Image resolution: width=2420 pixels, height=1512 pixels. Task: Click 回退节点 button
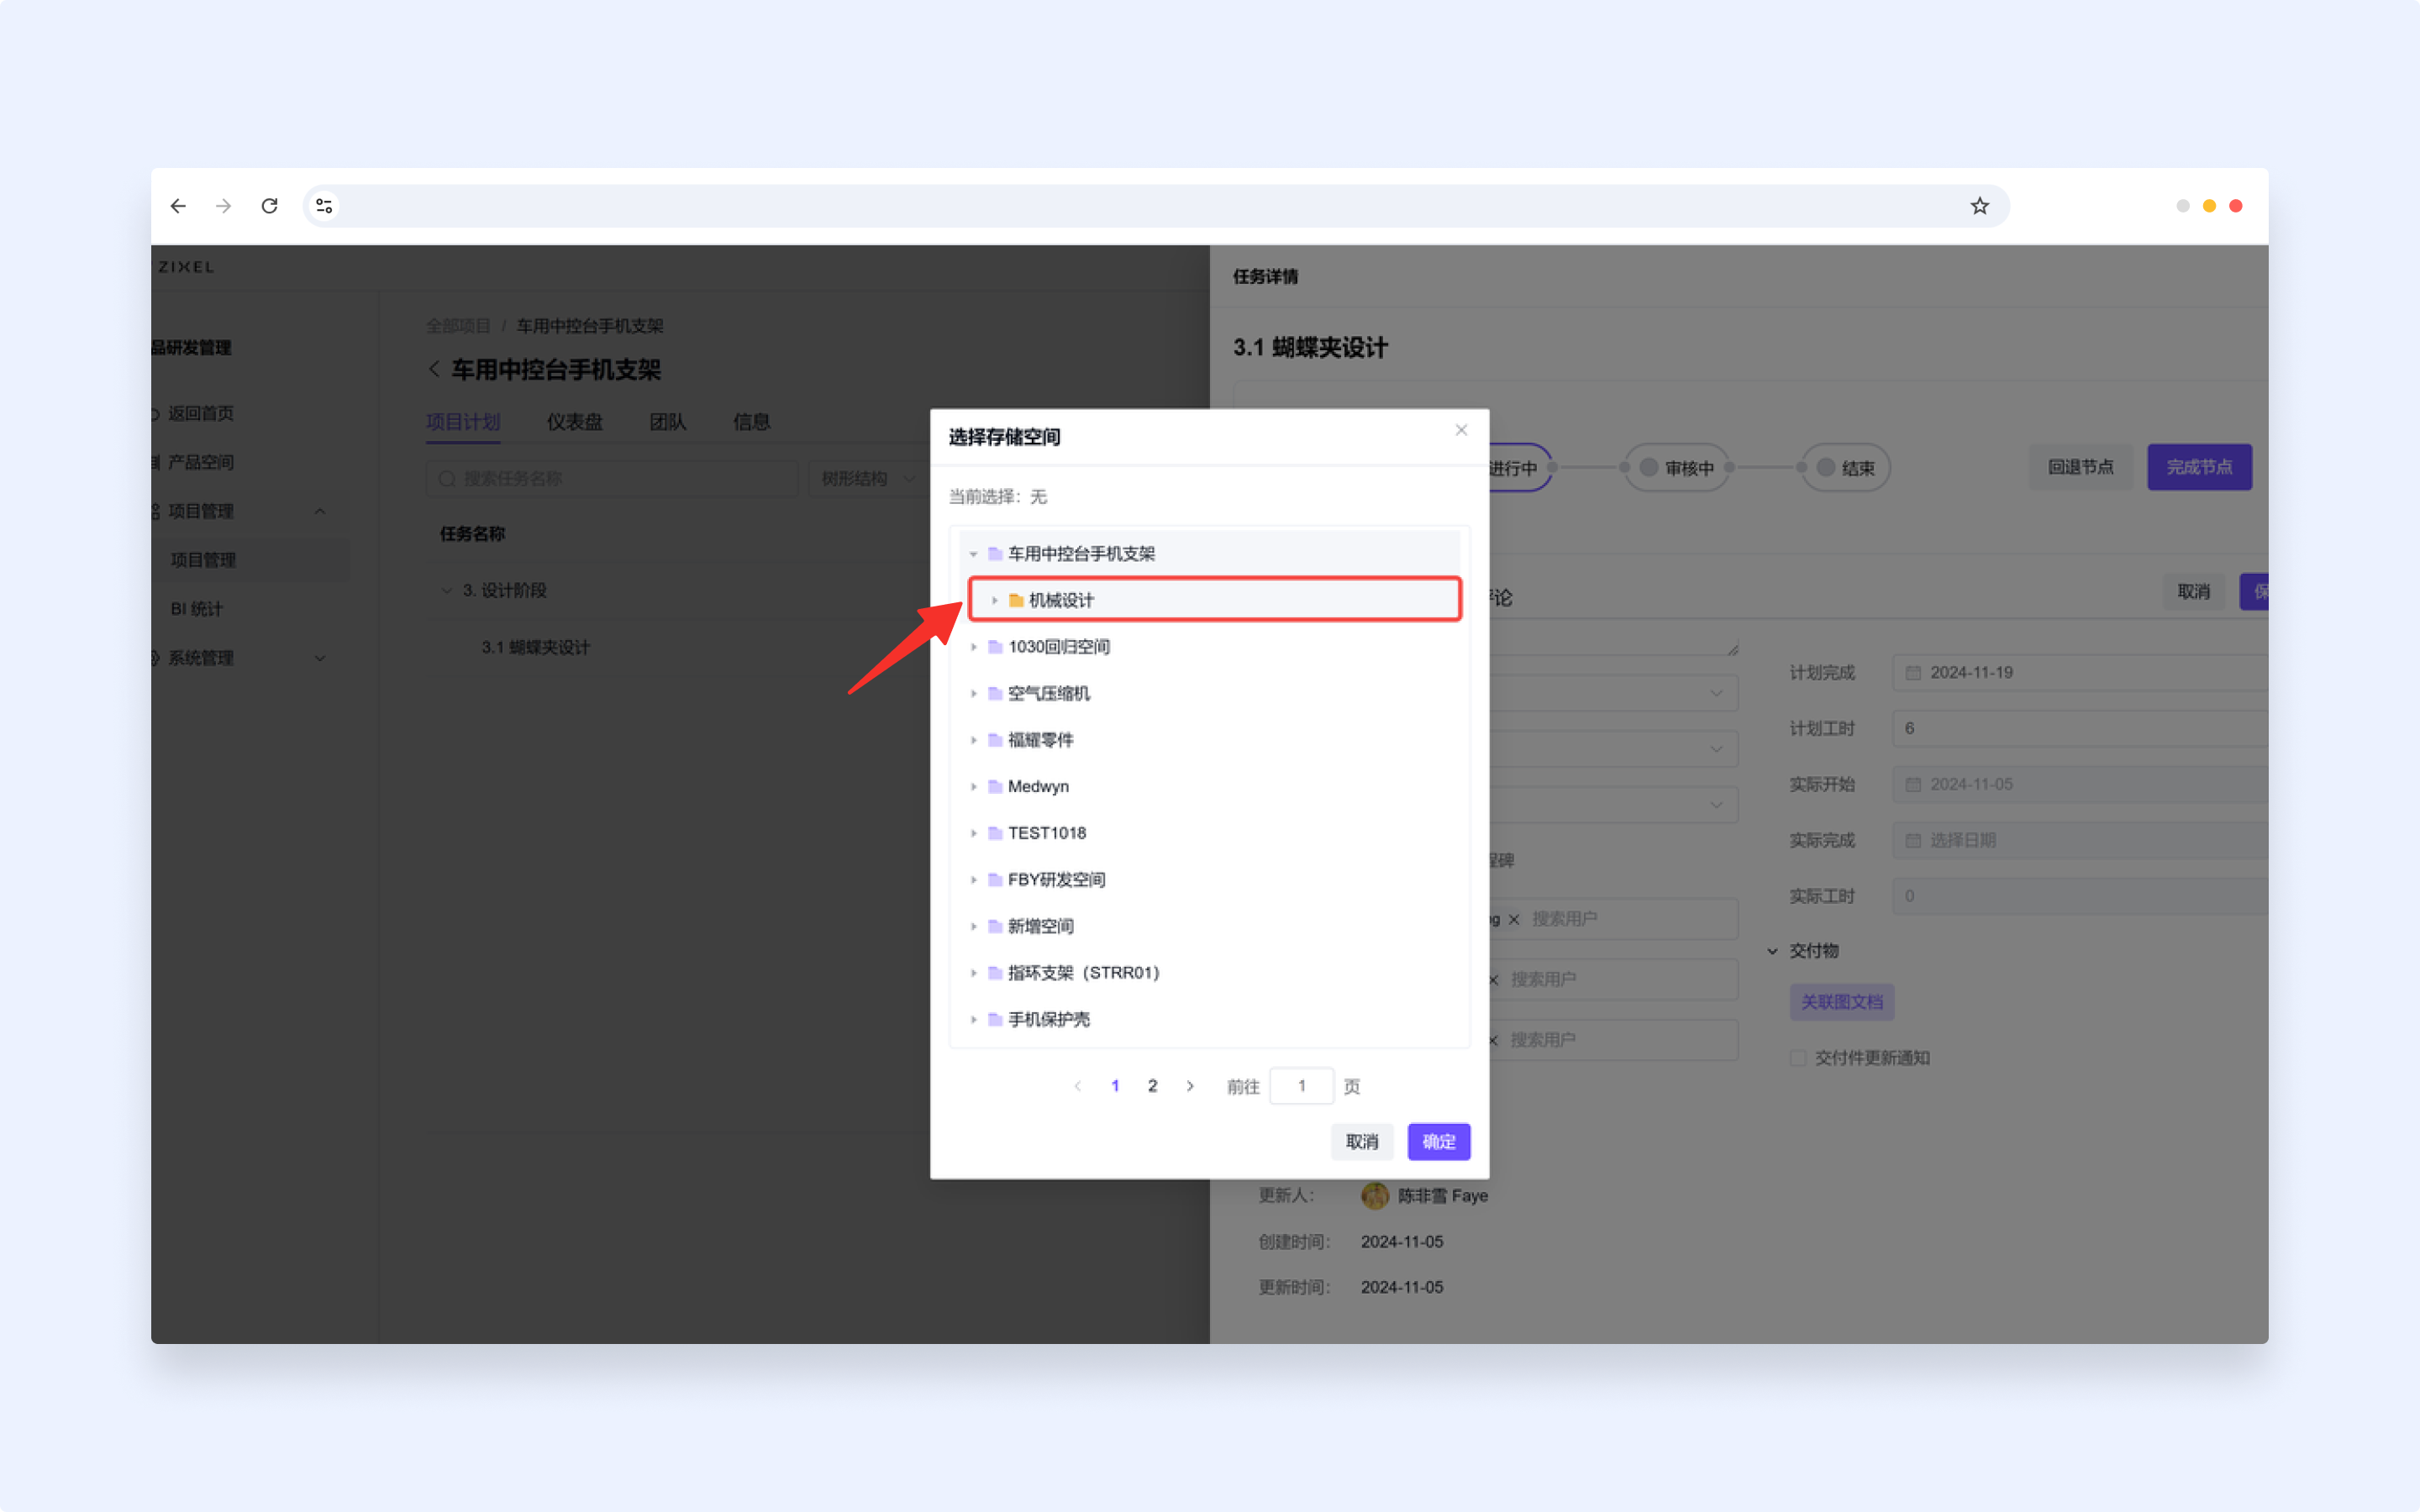pyautogui.click(x=2080, y=467)
